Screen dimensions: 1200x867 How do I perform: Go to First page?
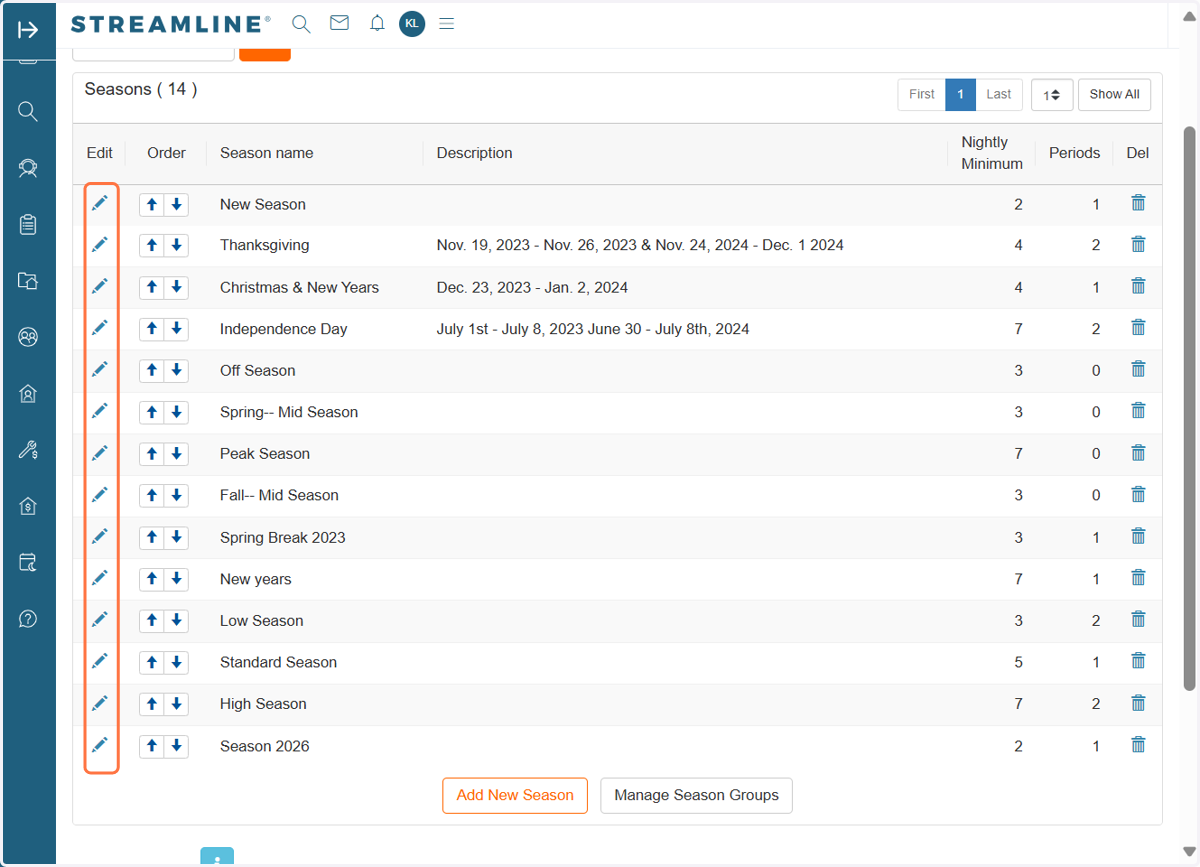[x=922, y=94]
